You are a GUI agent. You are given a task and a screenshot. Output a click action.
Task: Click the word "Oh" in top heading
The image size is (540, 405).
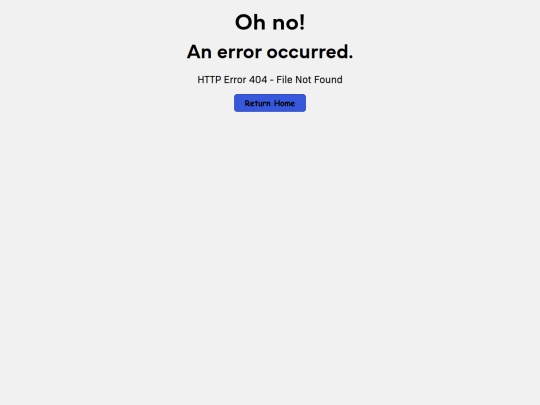[x=250, y=22]
